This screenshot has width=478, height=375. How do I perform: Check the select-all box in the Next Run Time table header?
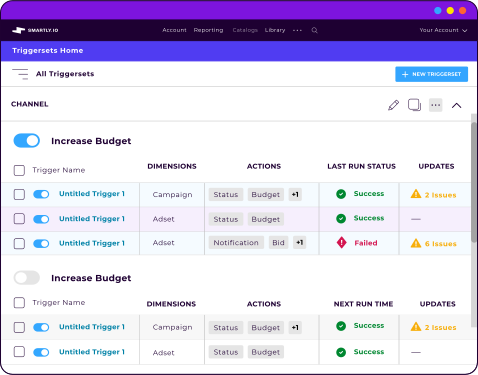pyautogui.click(x=19, y=303)
